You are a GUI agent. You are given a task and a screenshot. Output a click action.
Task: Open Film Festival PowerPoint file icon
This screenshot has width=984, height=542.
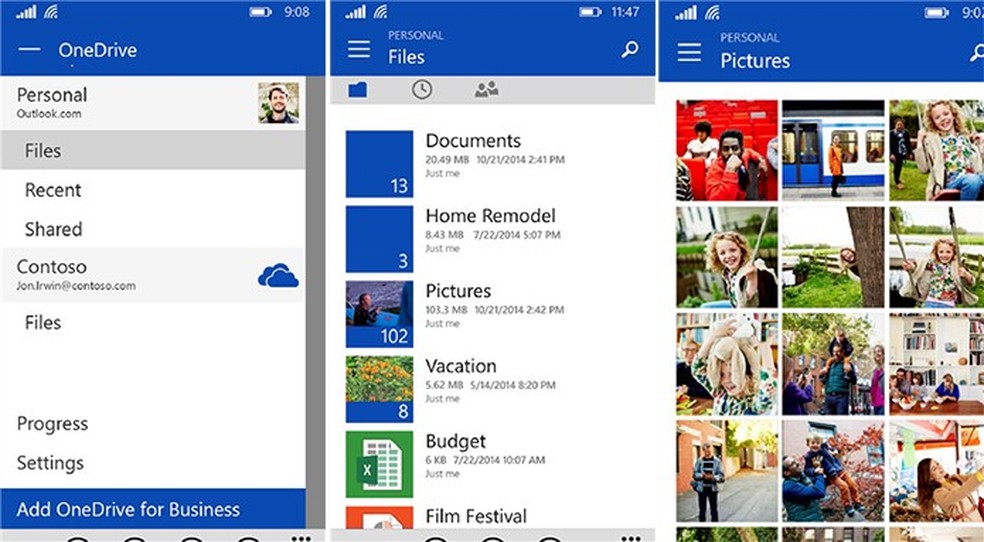379,518
